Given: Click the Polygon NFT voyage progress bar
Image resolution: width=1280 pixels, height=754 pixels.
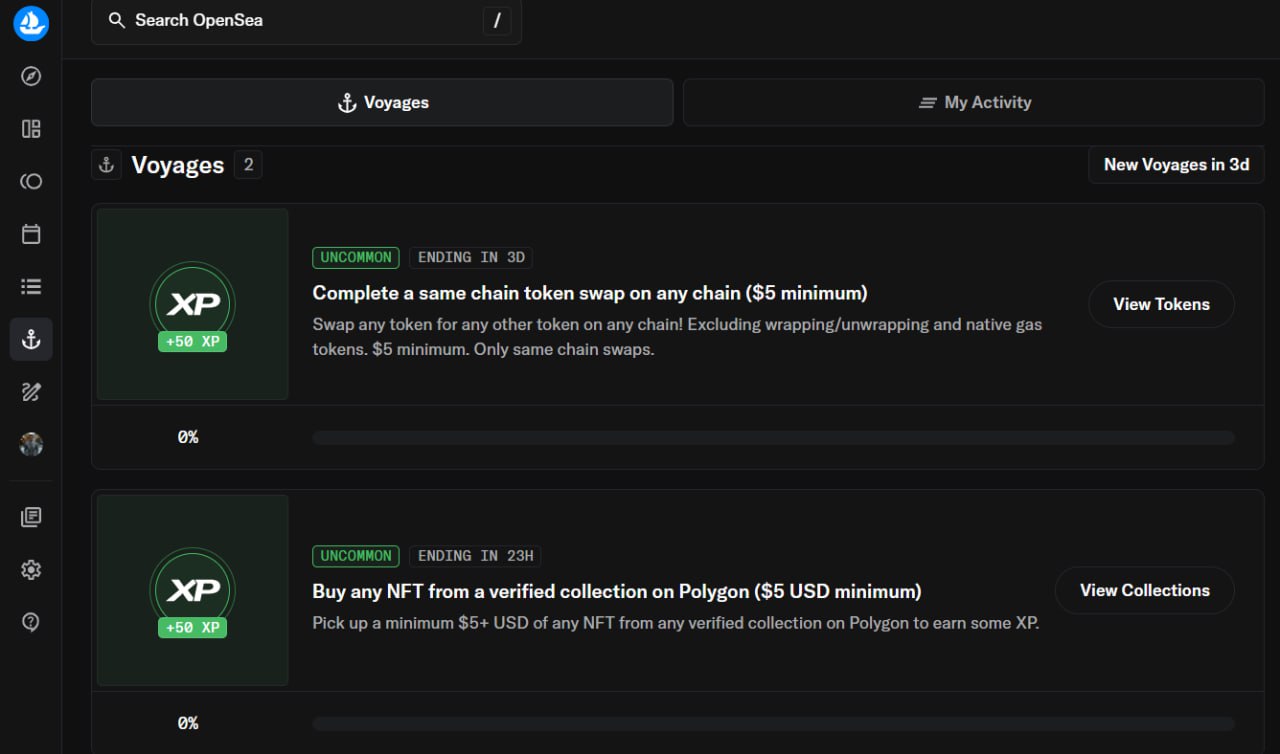Looking at the screenshot, I should click(x=773, y=723).
